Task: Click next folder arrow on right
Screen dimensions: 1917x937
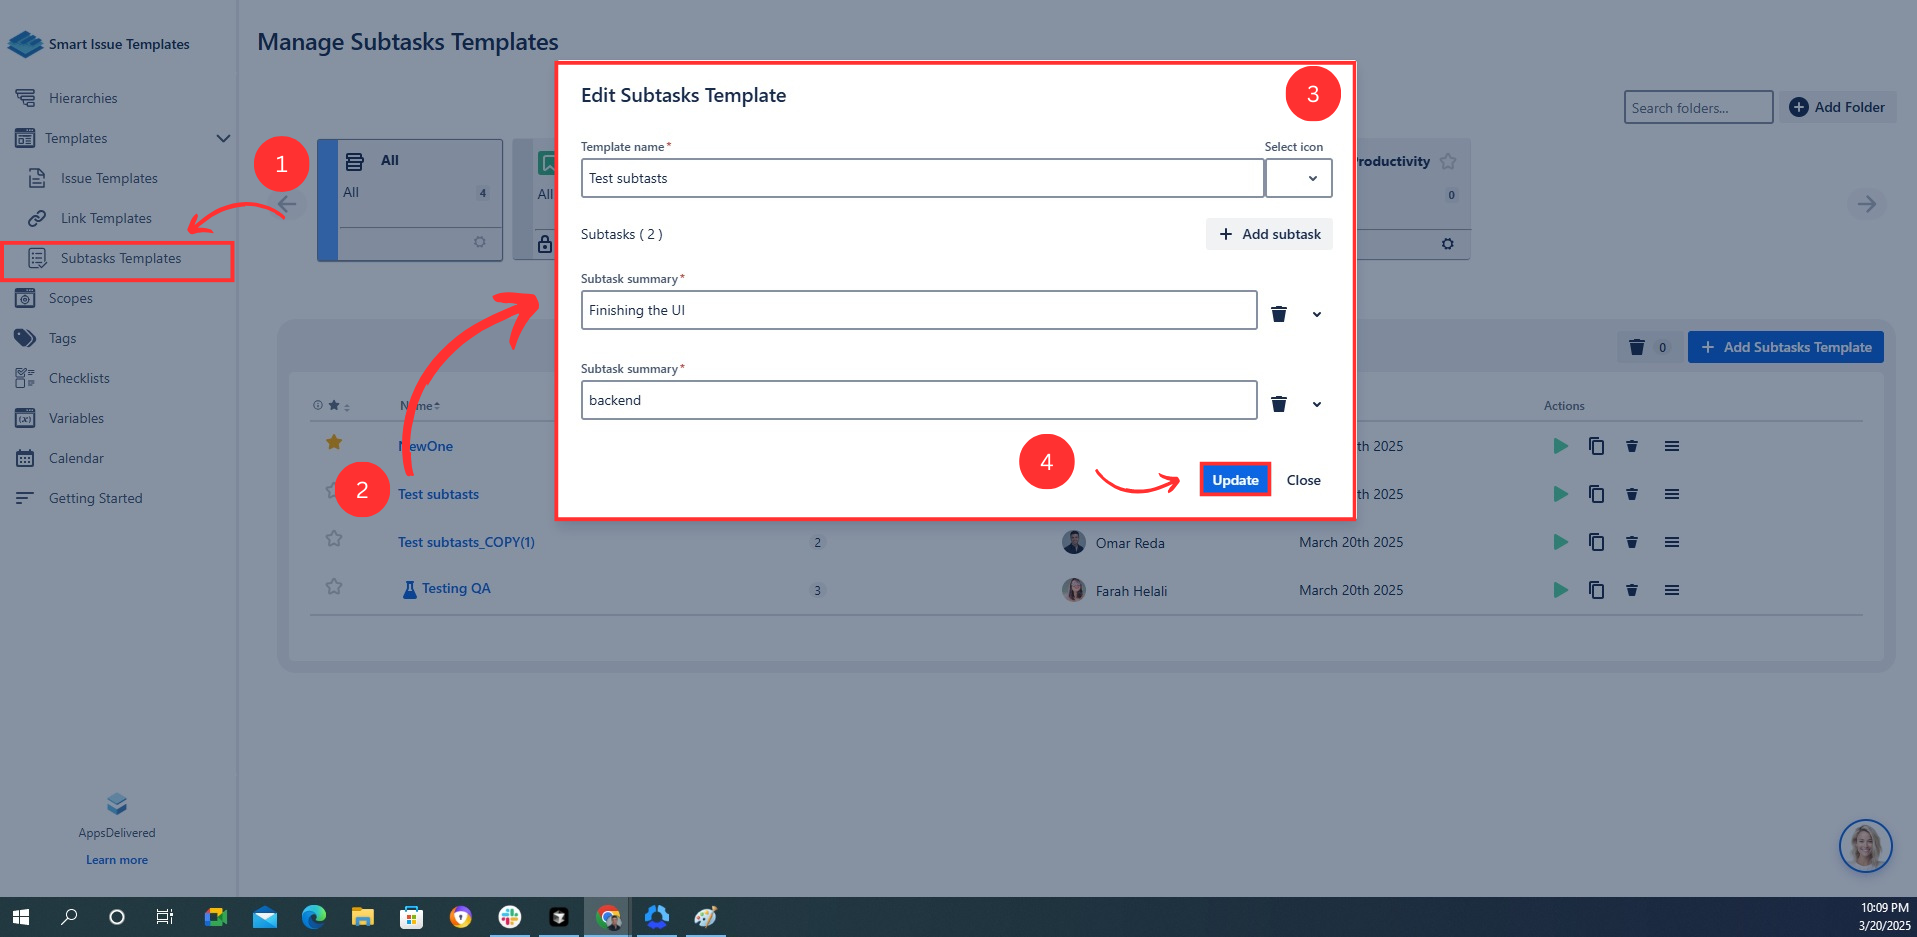Action: (1866, 204)
